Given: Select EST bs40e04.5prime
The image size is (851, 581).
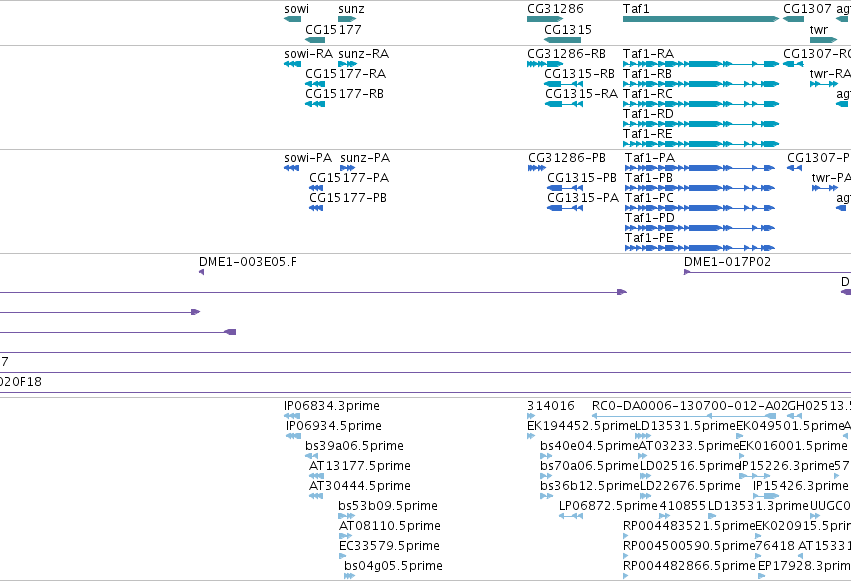Looking at the screenshot, I should click(547, 456).
